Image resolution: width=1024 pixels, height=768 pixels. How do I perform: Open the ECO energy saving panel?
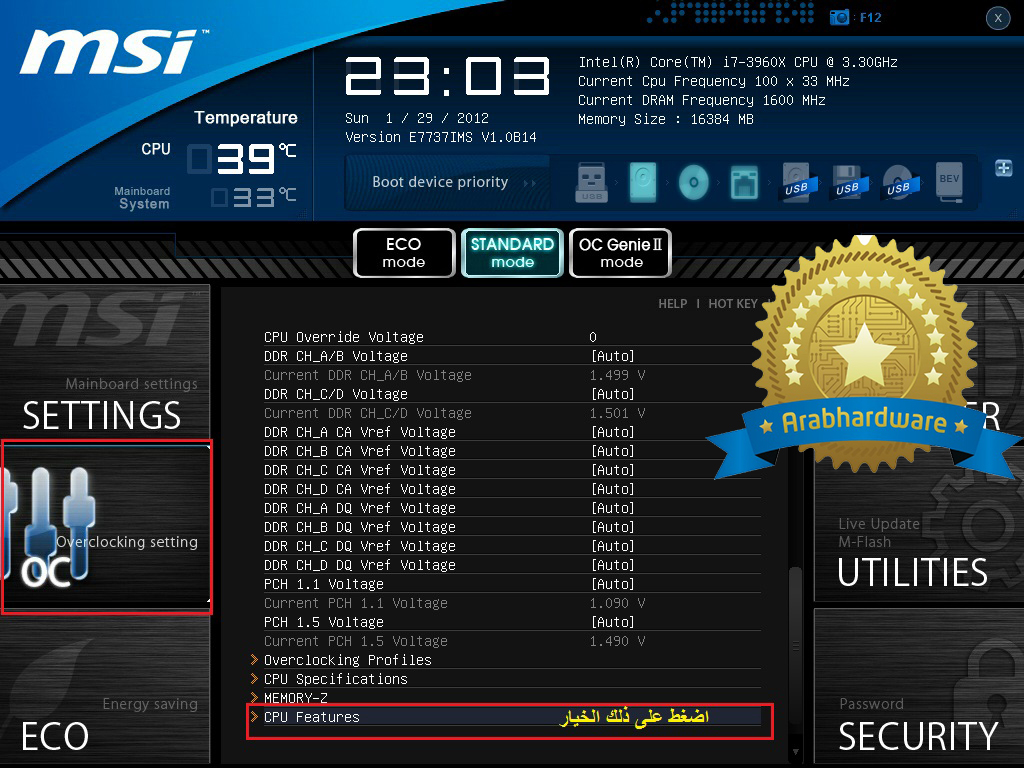[x=105, y=691]
